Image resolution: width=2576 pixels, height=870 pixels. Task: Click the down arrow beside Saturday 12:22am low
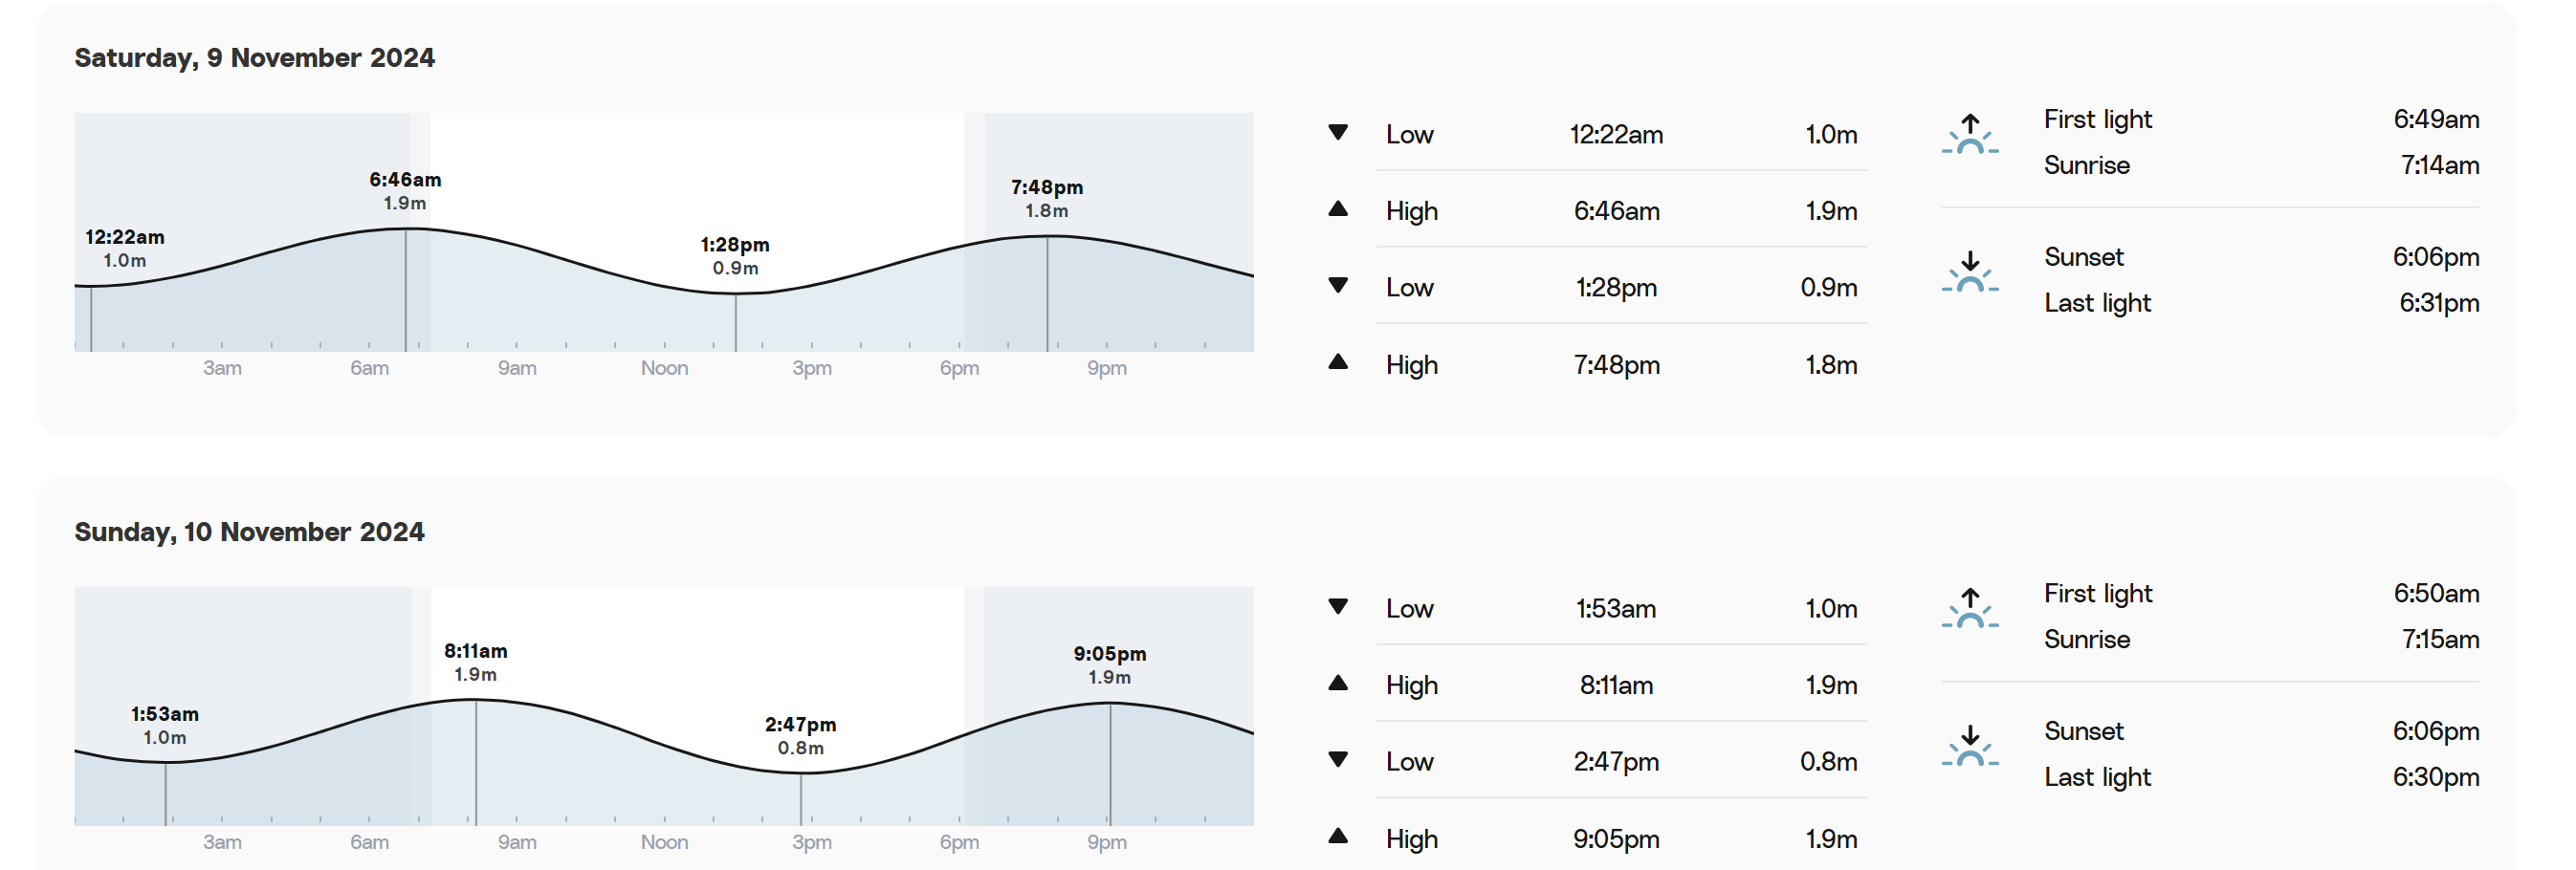click(x=1338, y=132)
